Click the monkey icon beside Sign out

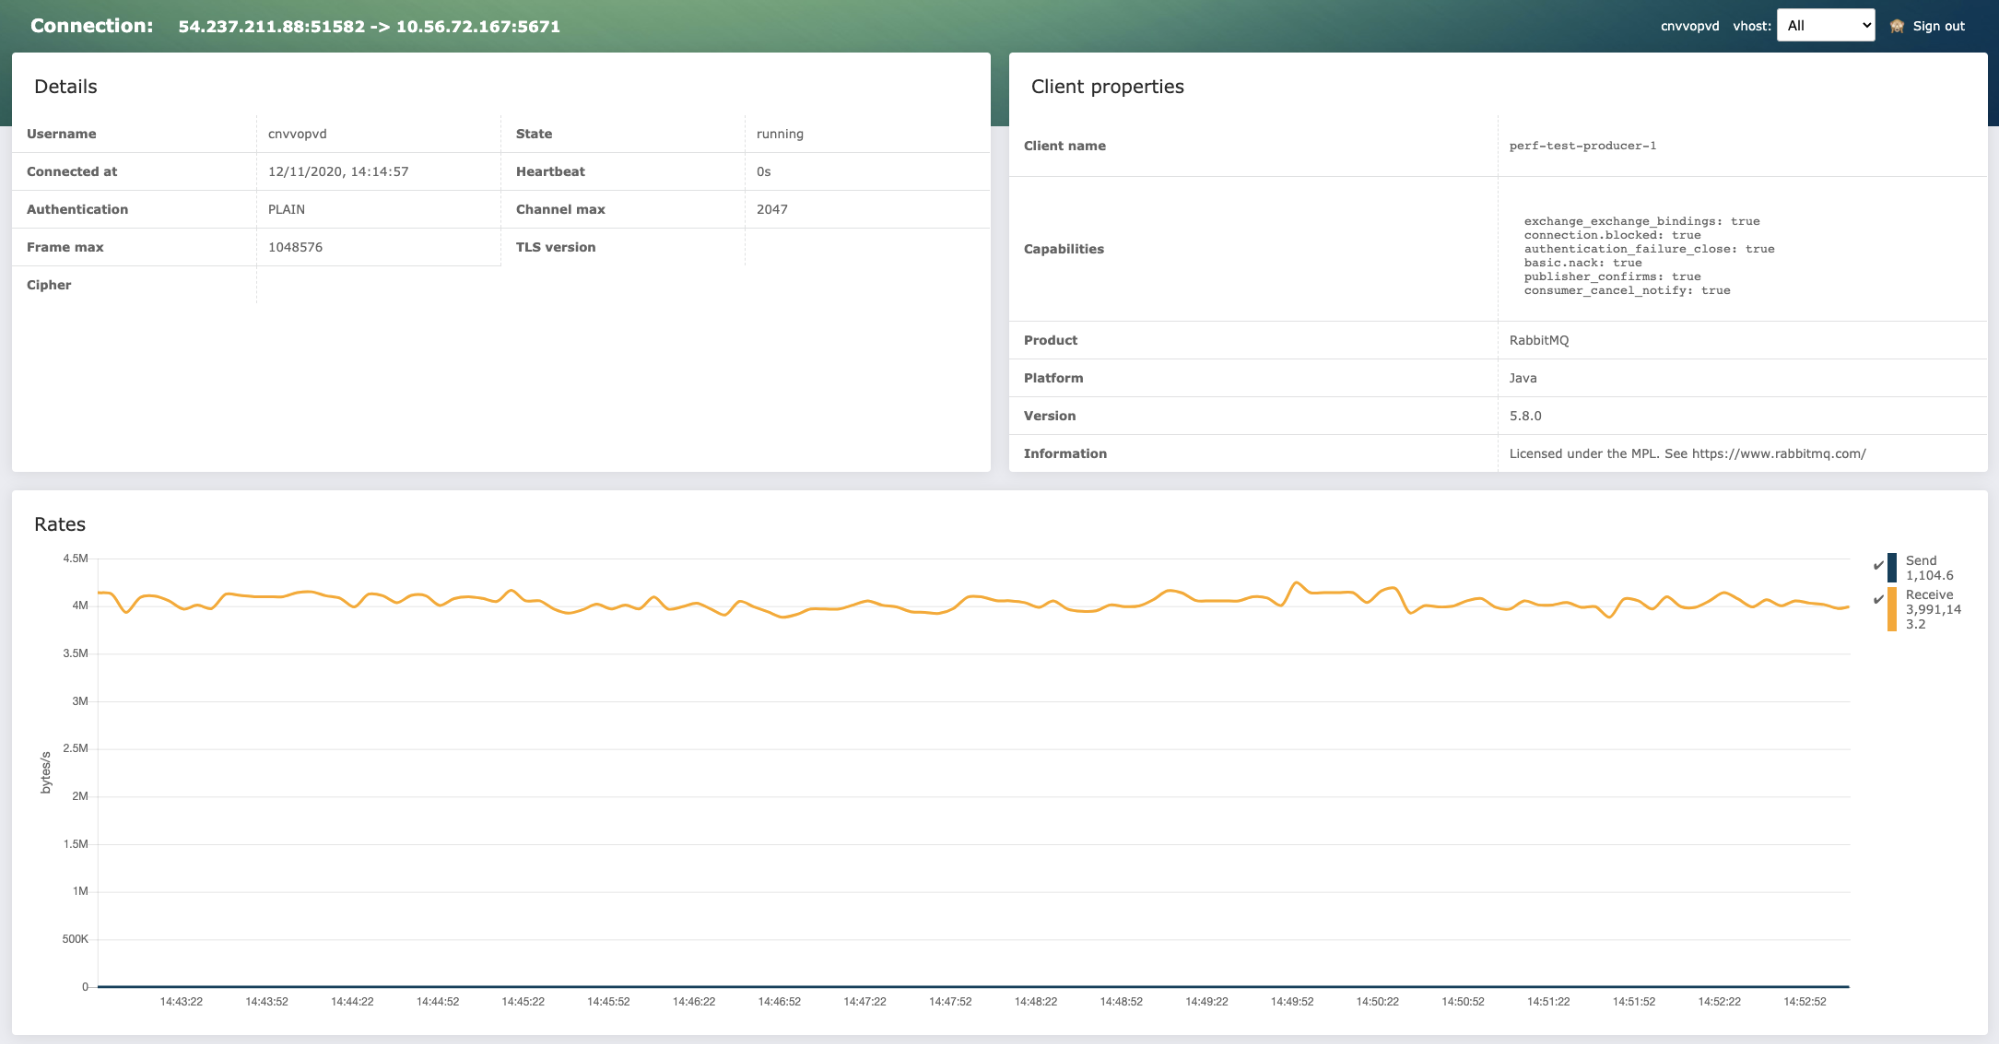point(1896,26)
